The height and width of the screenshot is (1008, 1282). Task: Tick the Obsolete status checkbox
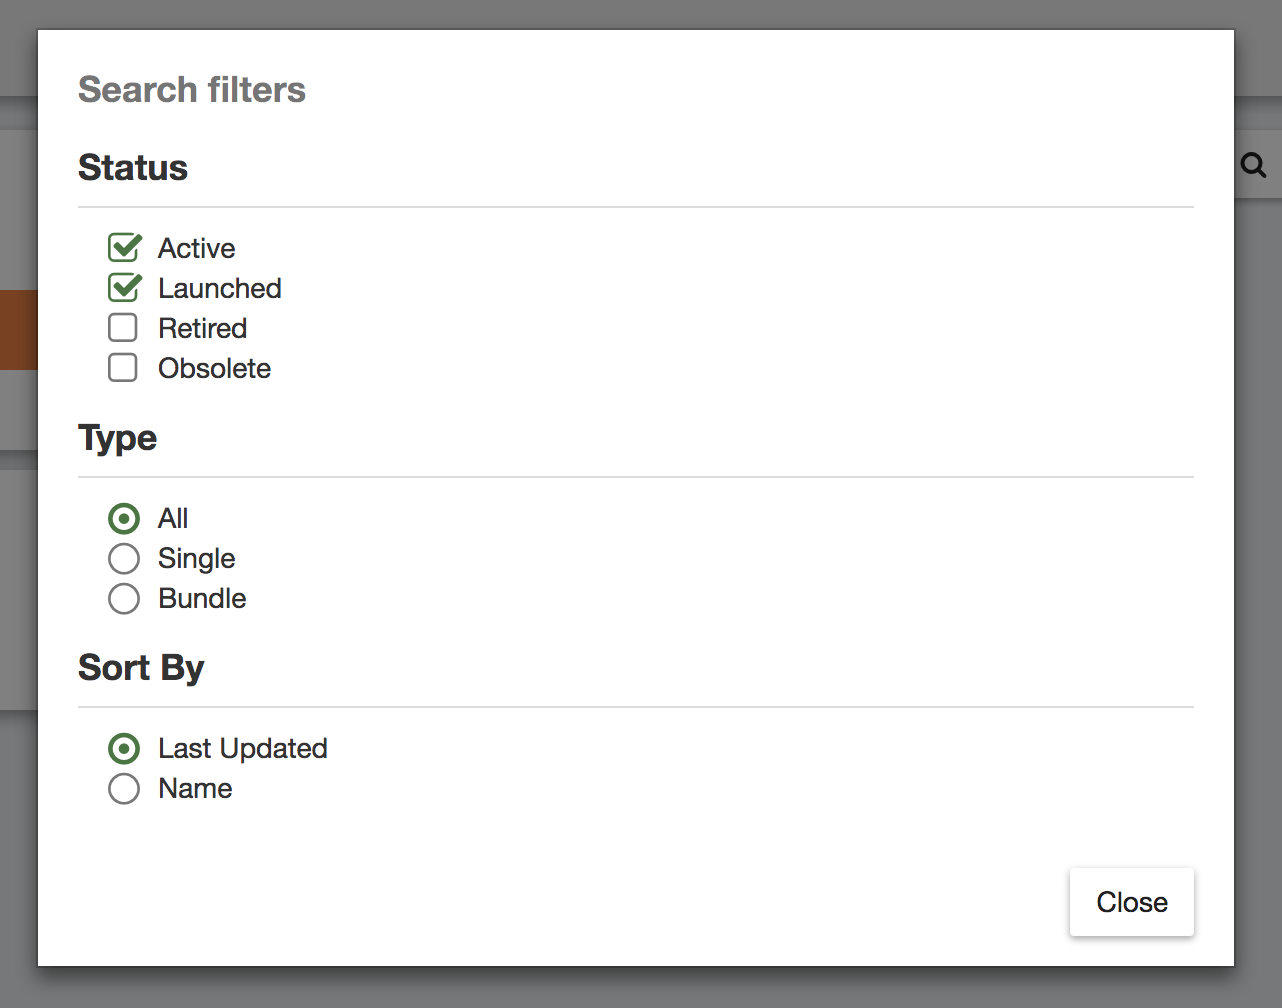(123, 367)
